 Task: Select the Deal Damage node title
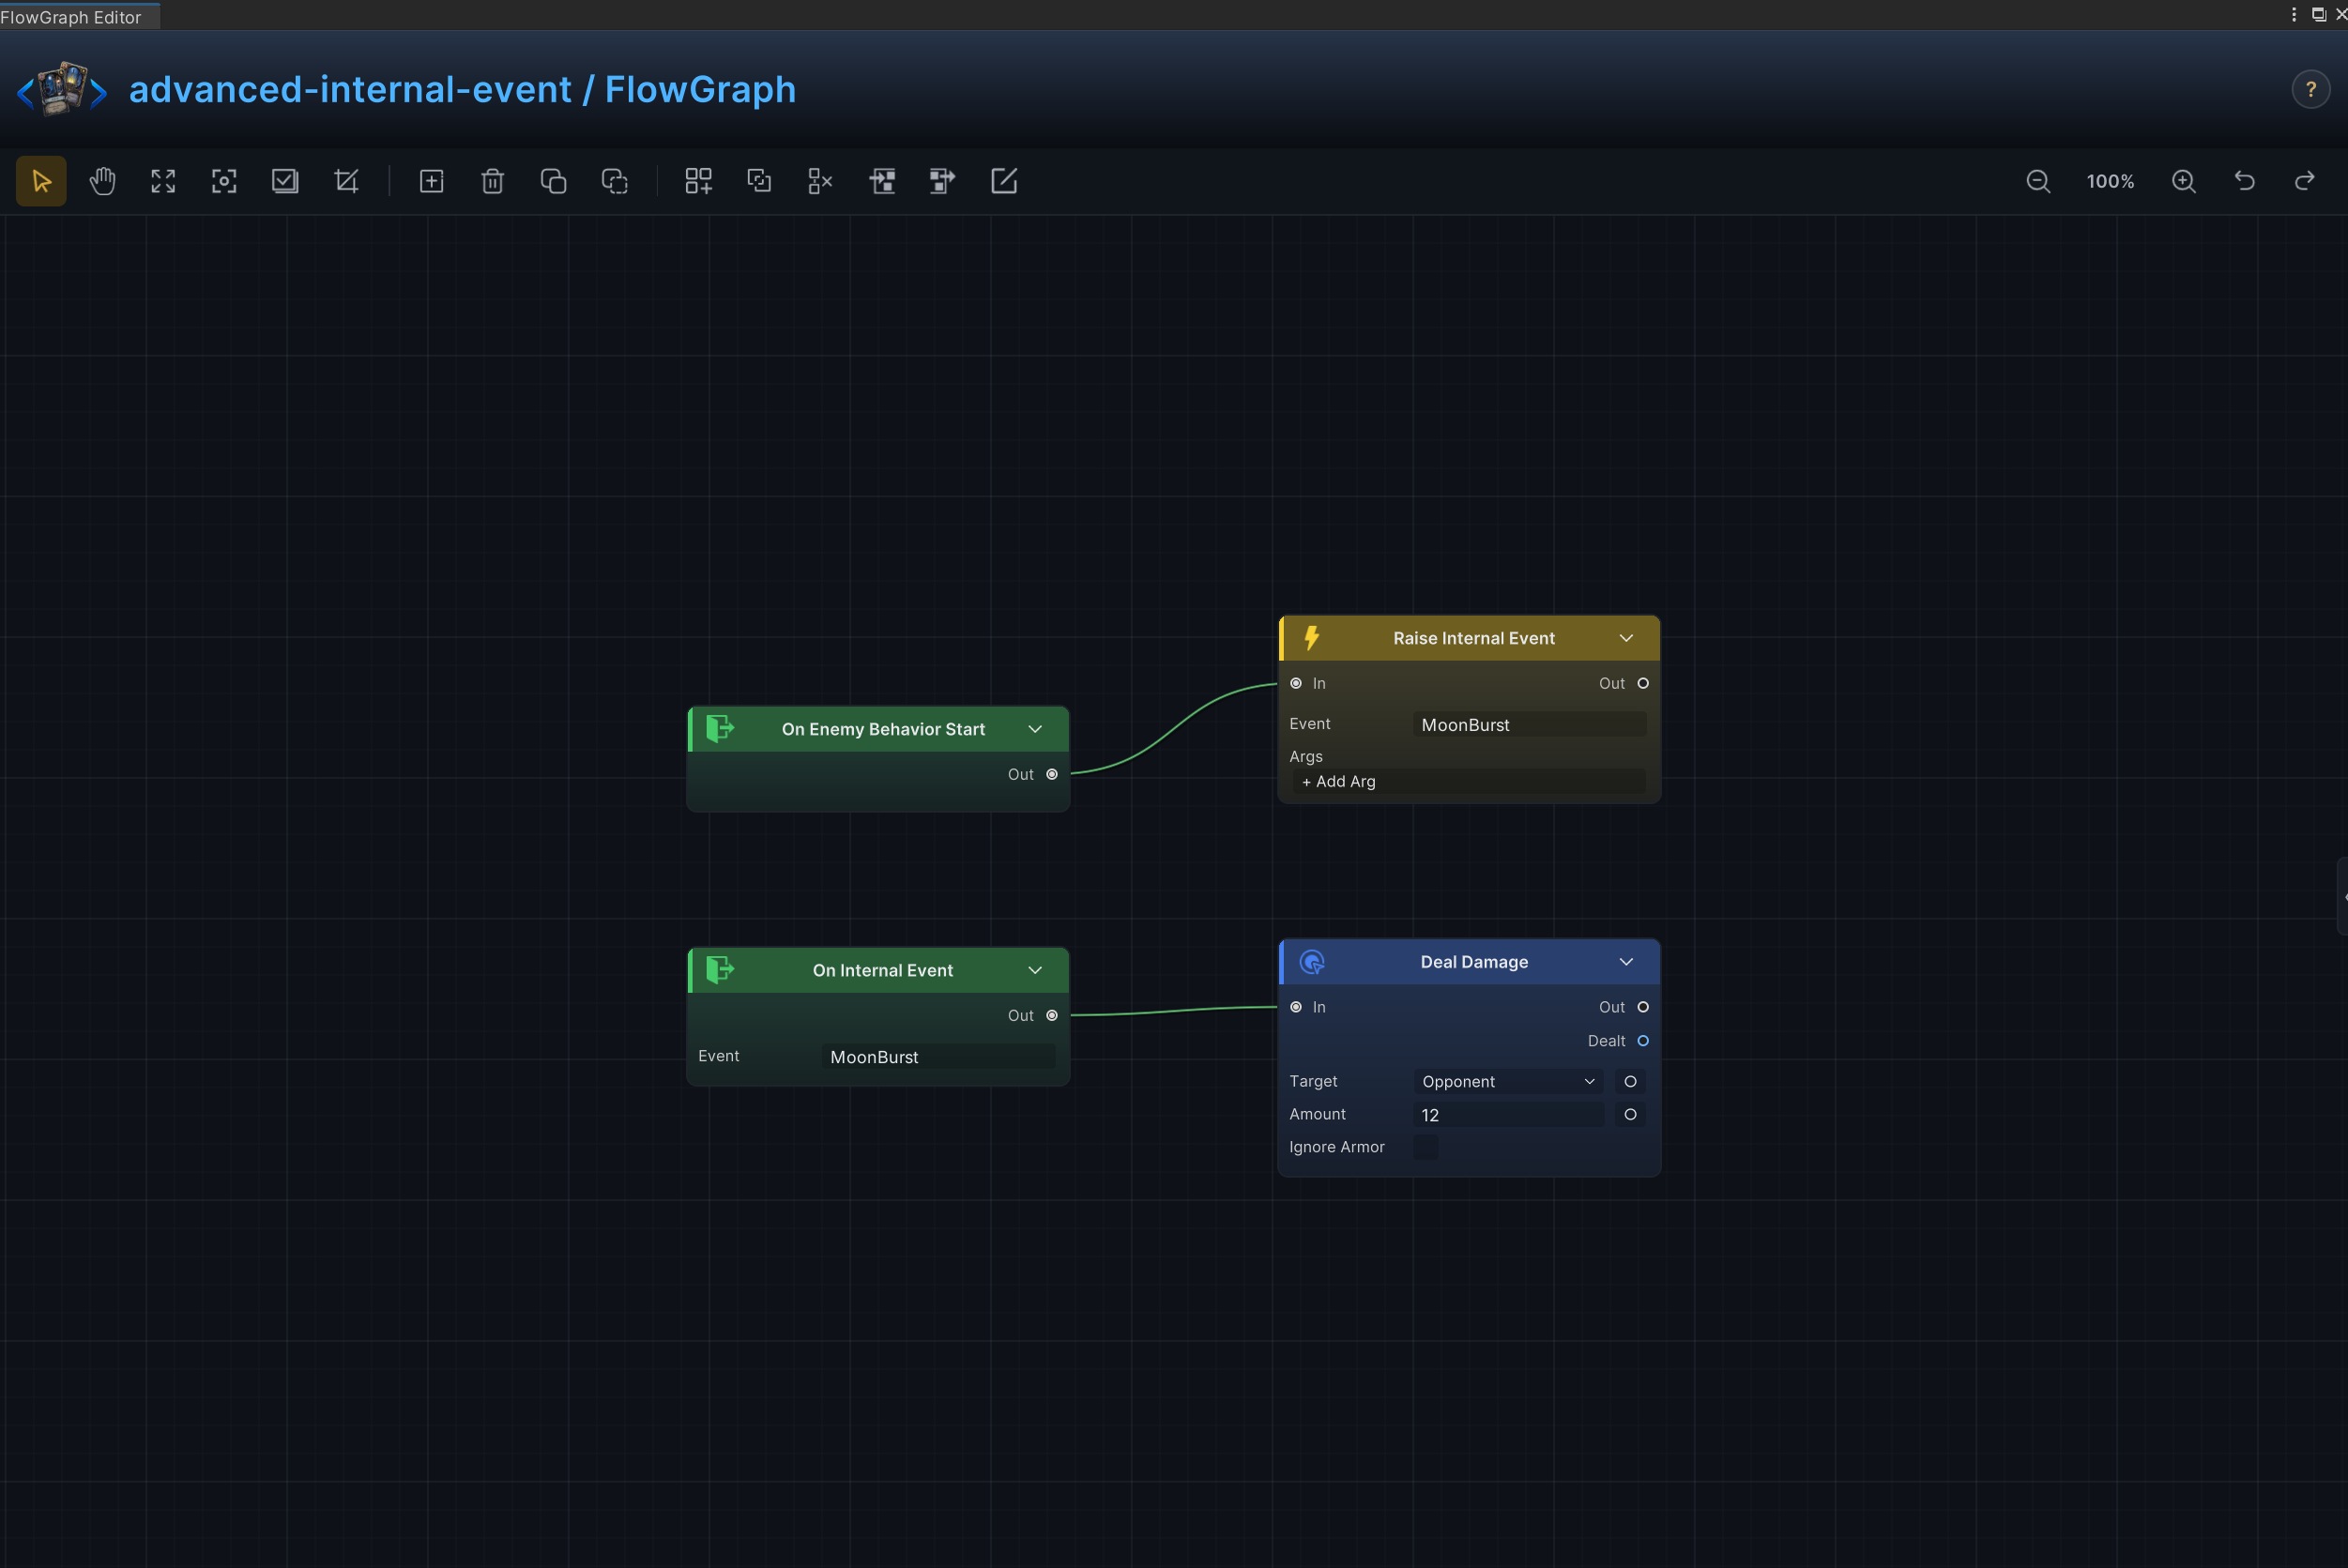(x=1474, y=962)
